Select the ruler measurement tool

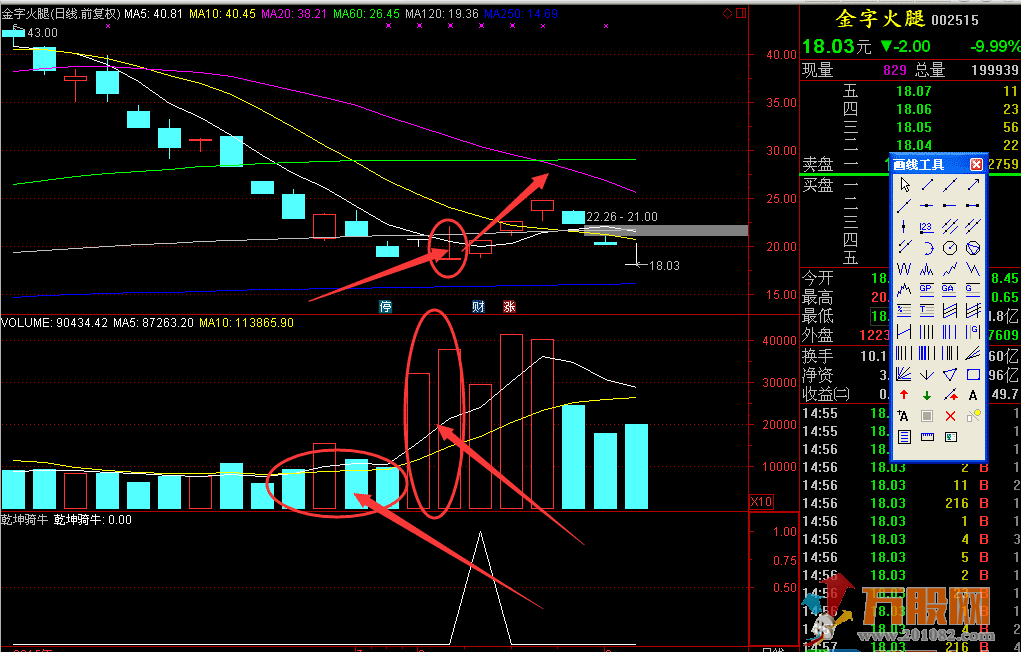[x=927, y=437]
